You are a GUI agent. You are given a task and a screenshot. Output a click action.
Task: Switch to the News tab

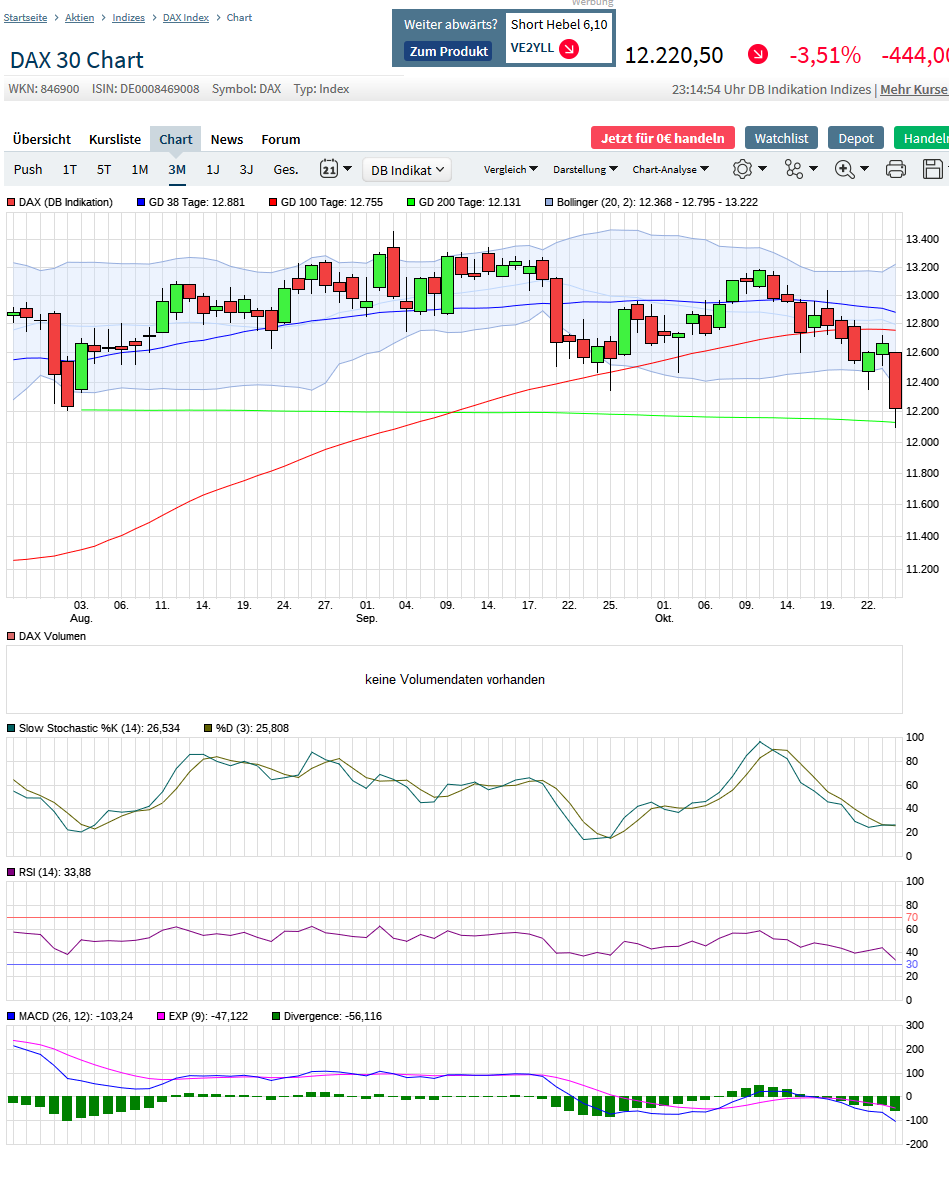[x=227, y=139]
